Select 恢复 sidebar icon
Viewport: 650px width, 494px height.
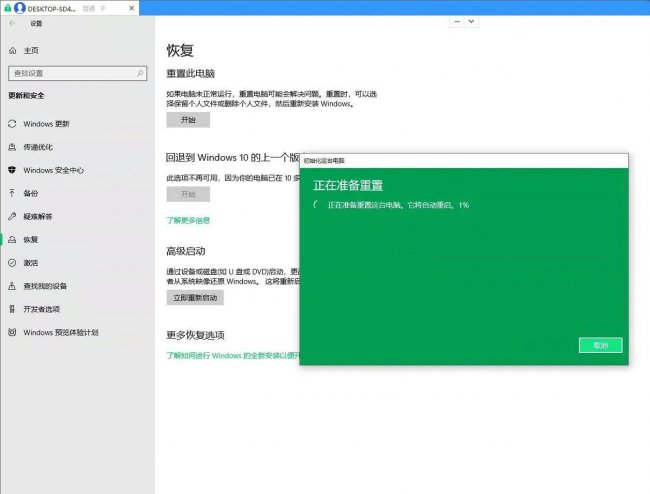(x=12, y=240)
